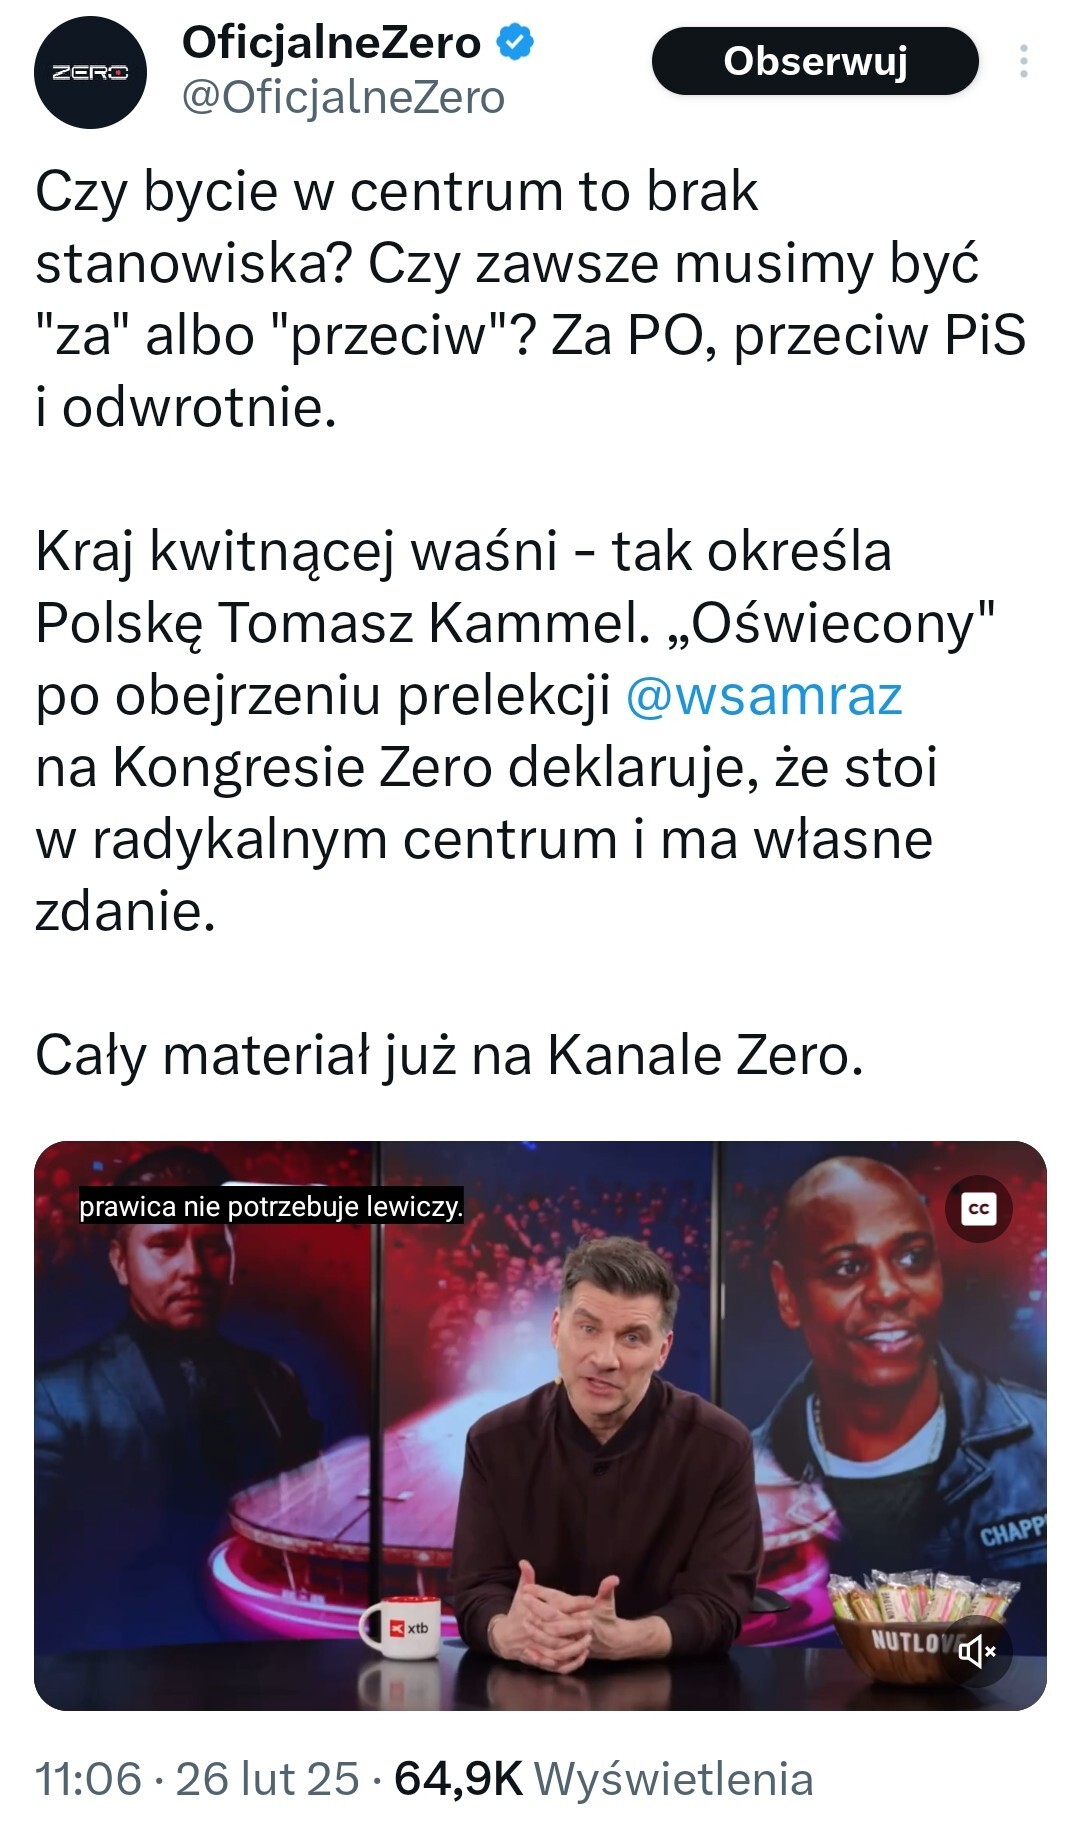Viewport: 1080px width, 1833px height.
Task: Open the @OficjalneZero handle link
Action: [343, 98]
